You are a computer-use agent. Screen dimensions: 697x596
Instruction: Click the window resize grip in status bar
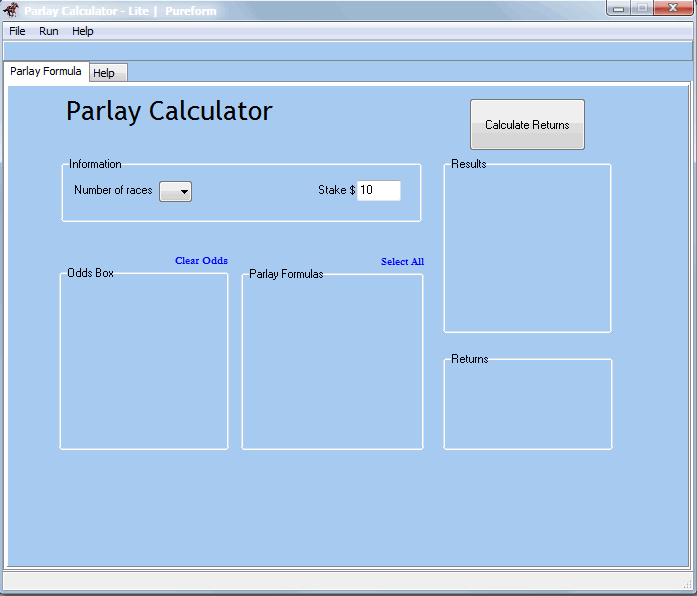[x=686, y=584]
